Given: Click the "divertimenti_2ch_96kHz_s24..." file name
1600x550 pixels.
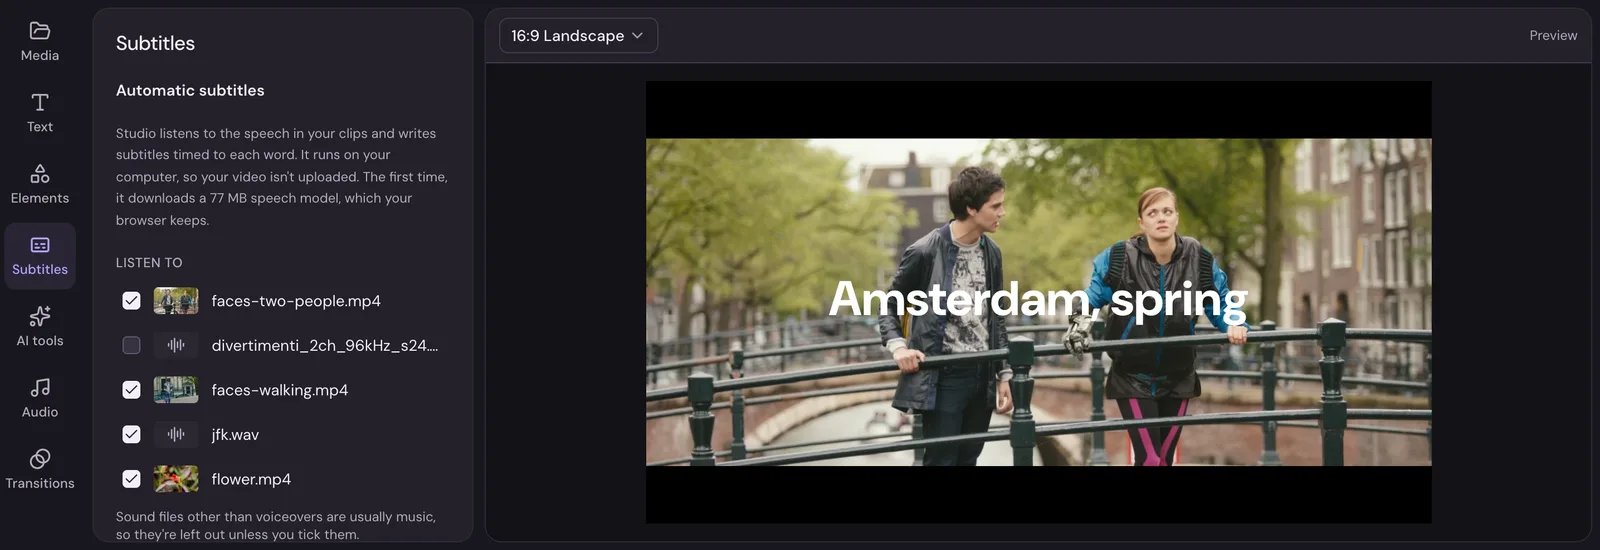Looking at the screenshot, I should [x=325, y=345].
